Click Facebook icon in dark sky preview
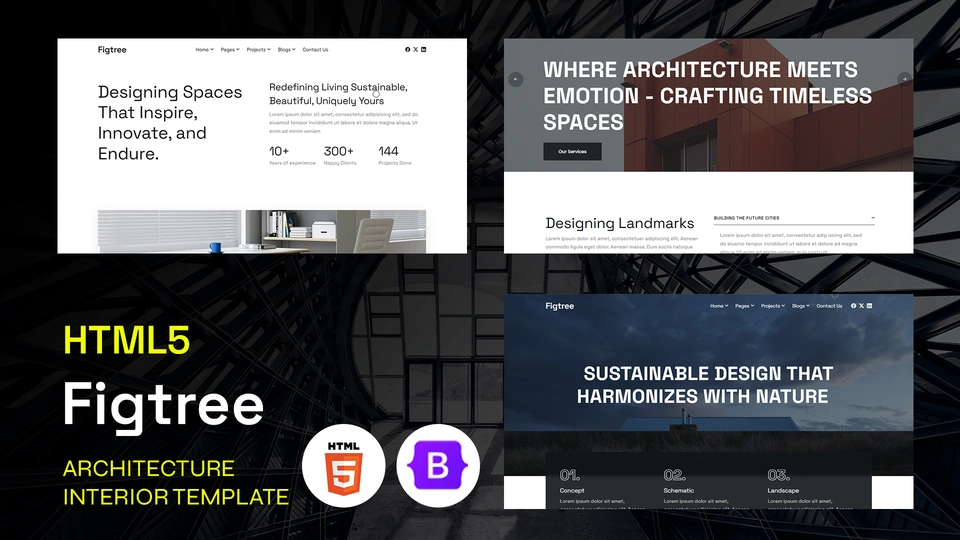 [853, 306]
